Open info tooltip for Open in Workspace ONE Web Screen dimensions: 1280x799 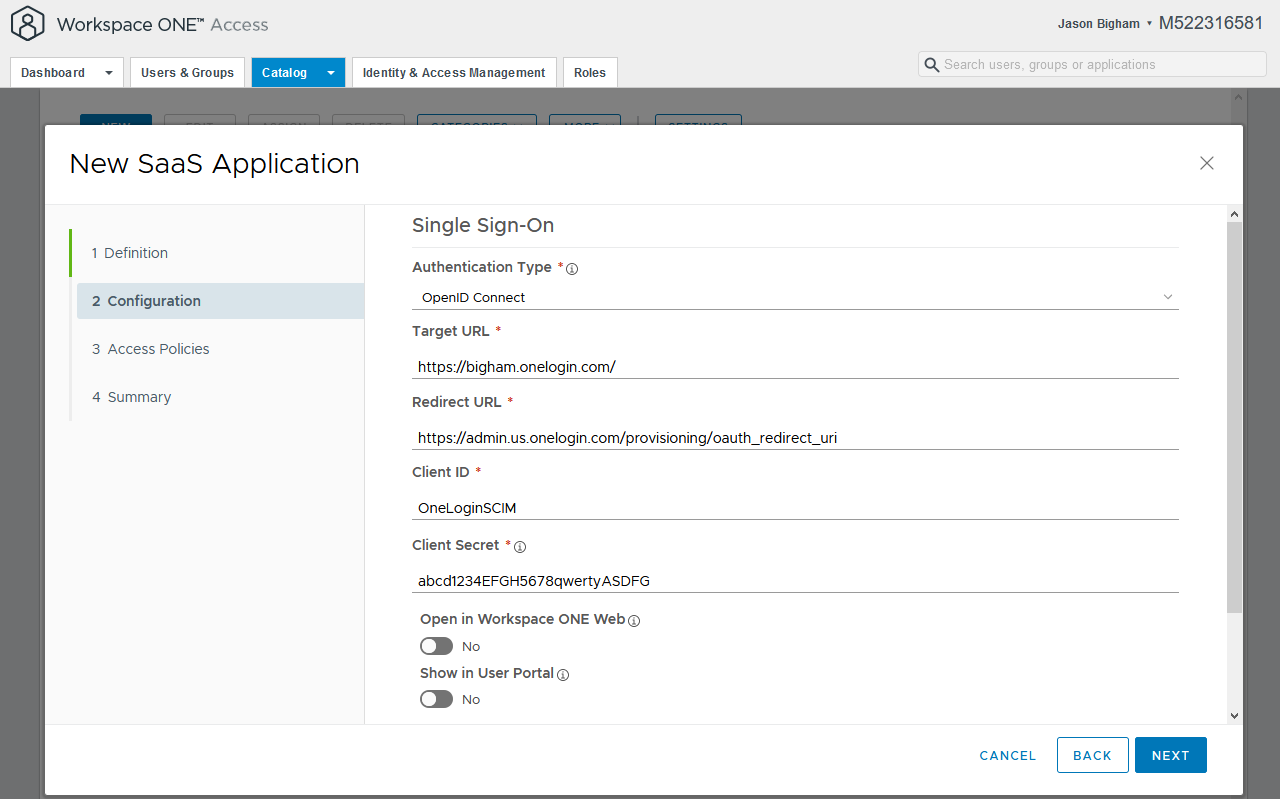tap(635, 620)
